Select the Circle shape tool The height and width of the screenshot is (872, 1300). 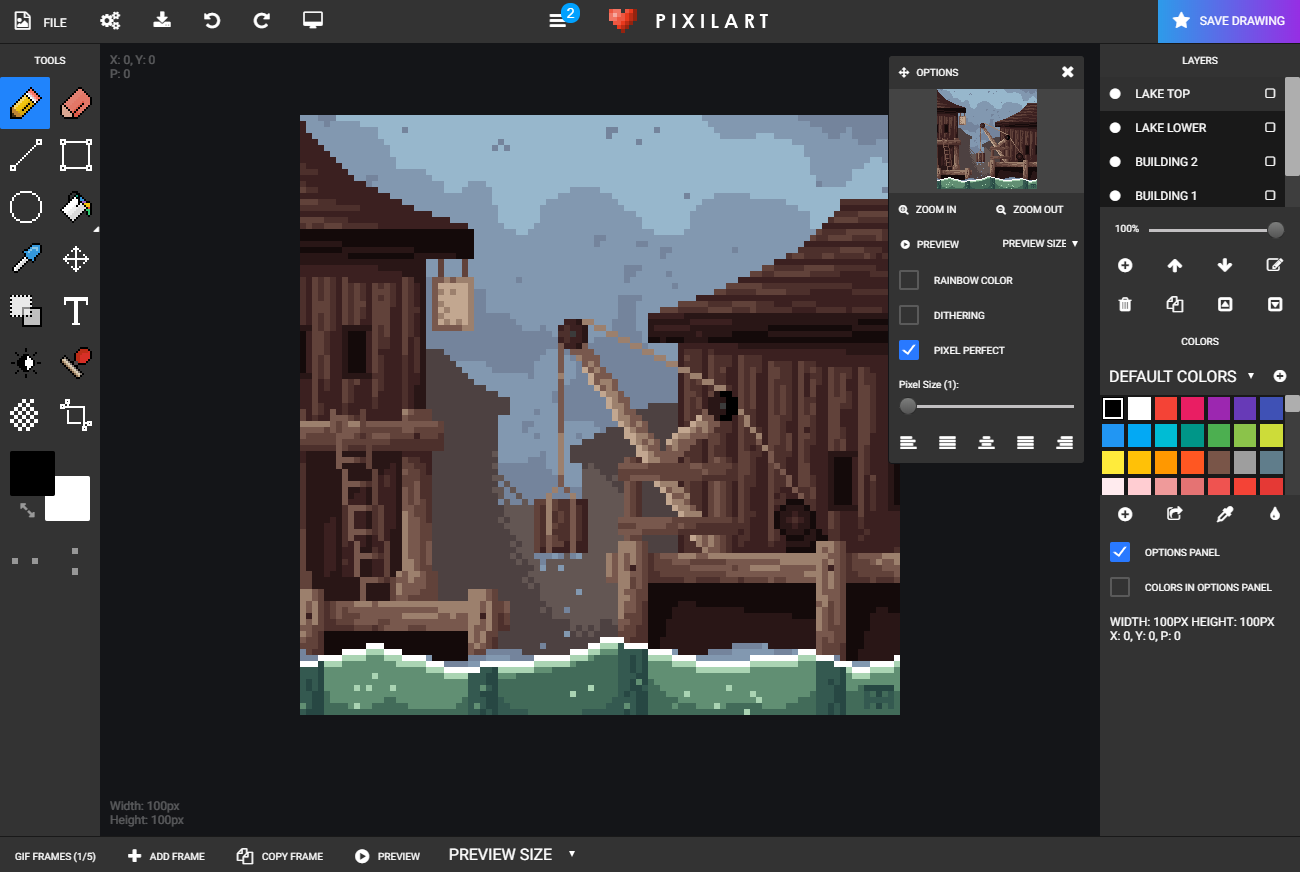coord(24,207)
